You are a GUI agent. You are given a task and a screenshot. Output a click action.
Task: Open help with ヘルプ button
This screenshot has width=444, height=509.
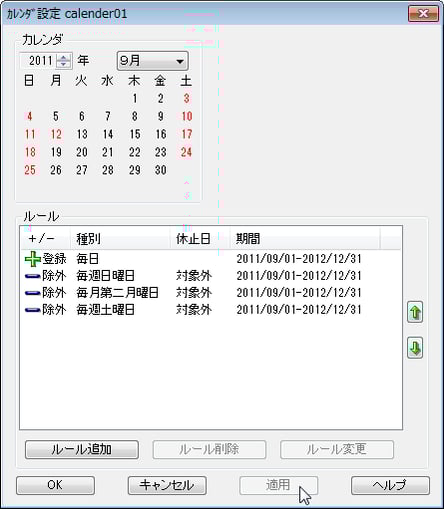[x=390, y=485]
